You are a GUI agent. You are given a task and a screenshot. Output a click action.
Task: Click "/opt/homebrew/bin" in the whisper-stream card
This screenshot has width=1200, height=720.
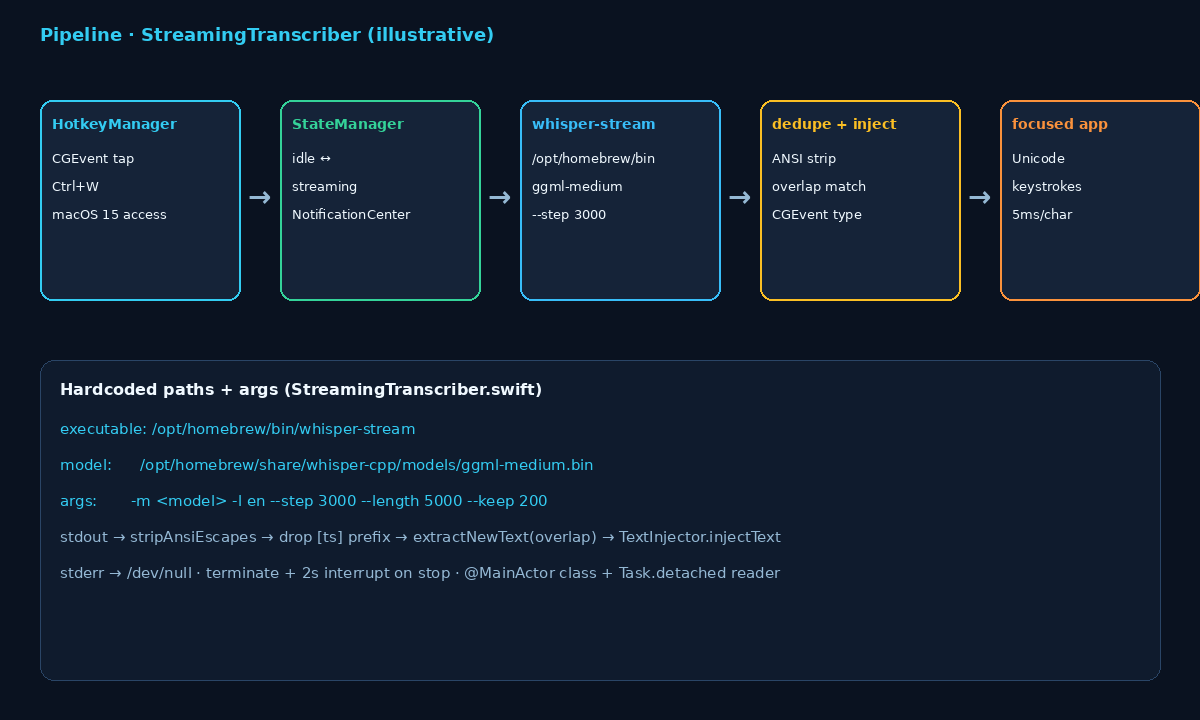593,158
